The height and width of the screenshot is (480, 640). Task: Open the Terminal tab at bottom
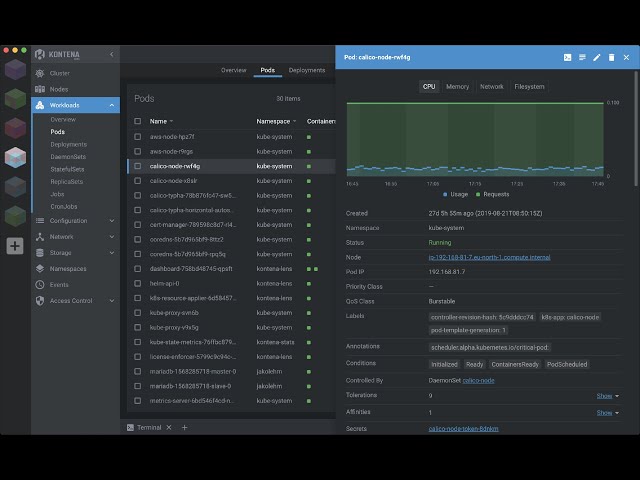[x=149, y=427]
